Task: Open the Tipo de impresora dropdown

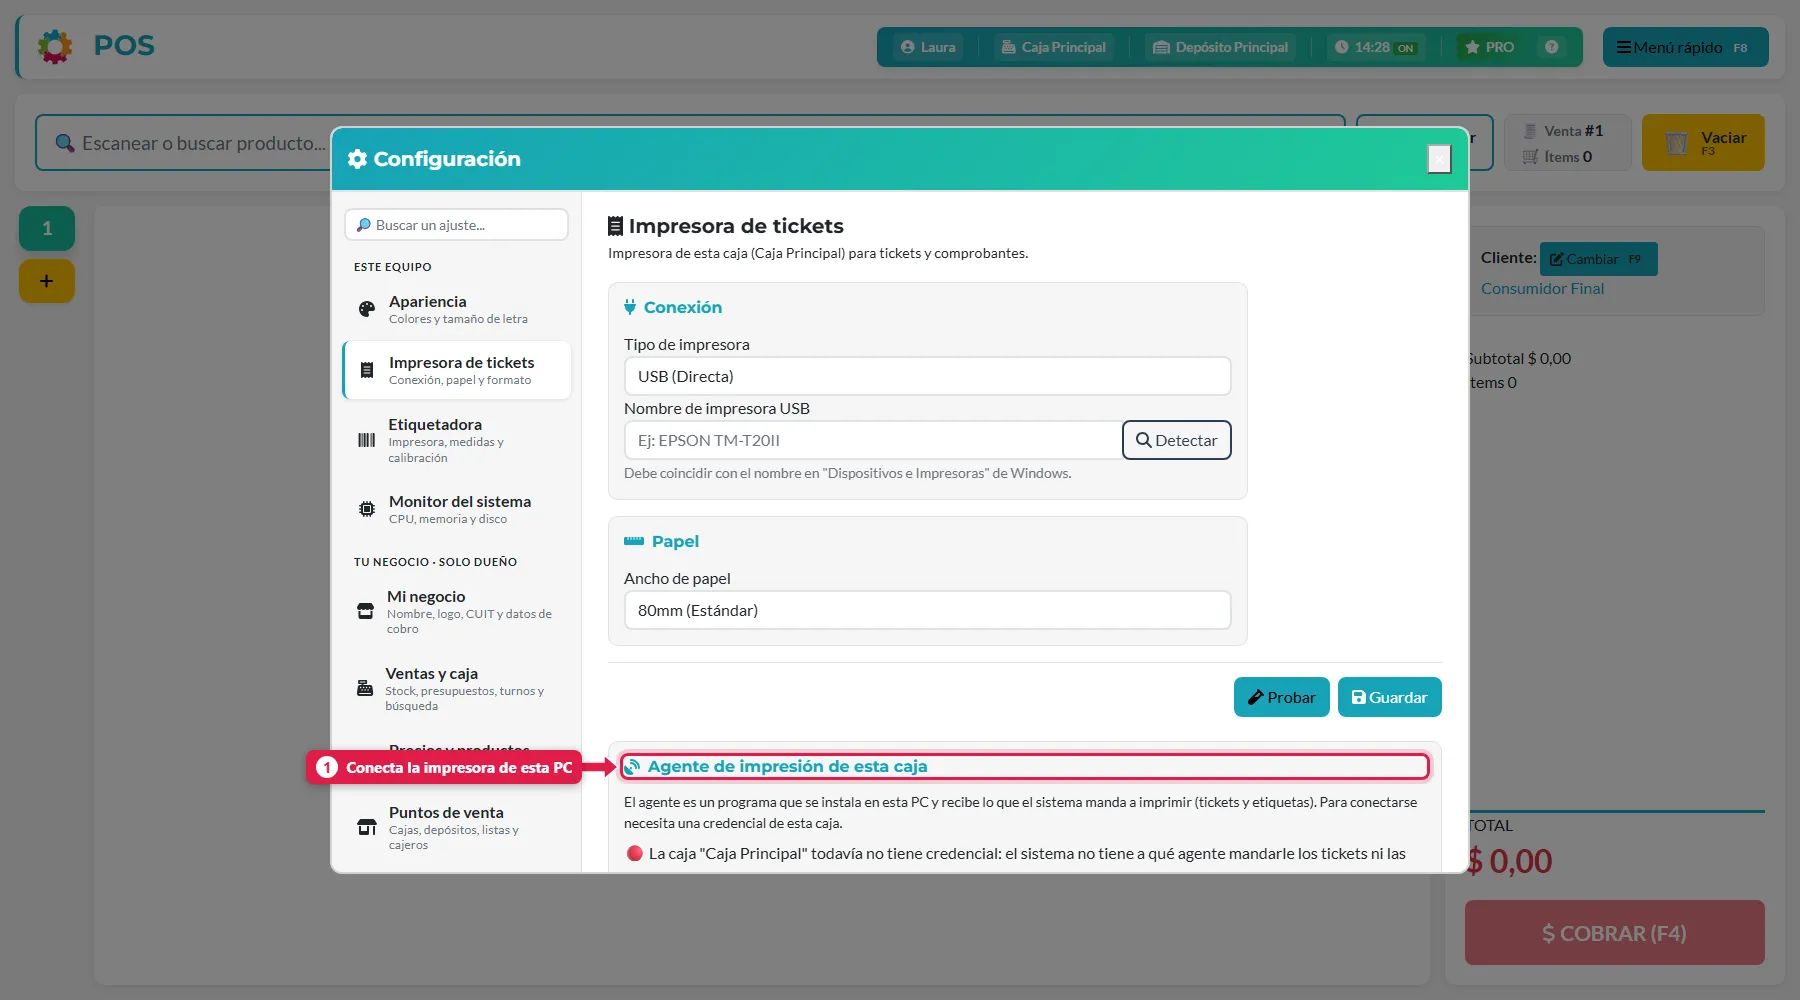Action: [927, 376]
